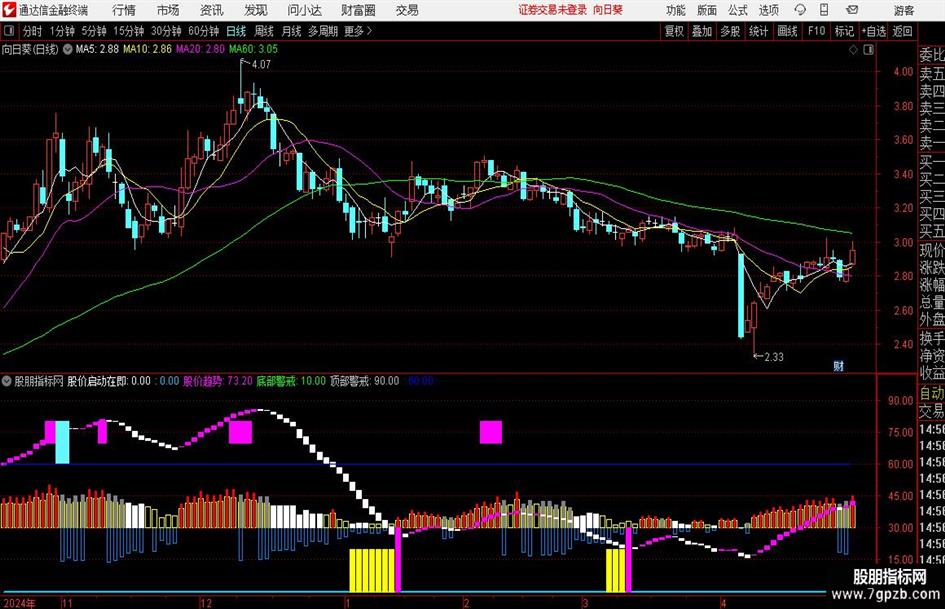Open the 资讯 menu
945x609 pixels.
click(x=212, y=10)
